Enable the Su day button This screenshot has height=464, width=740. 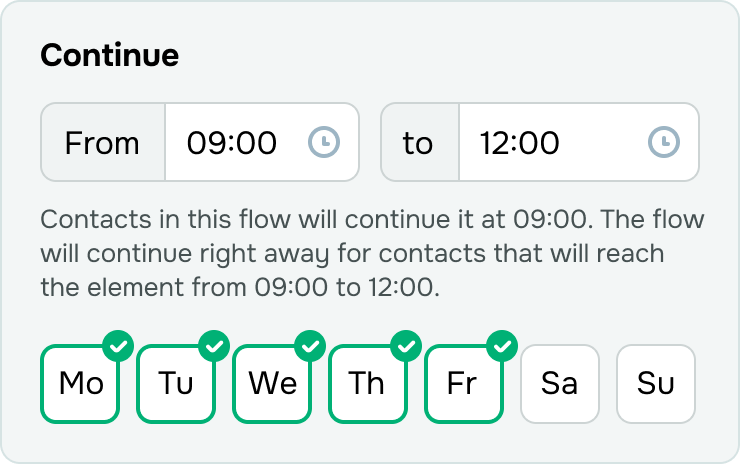656,384
